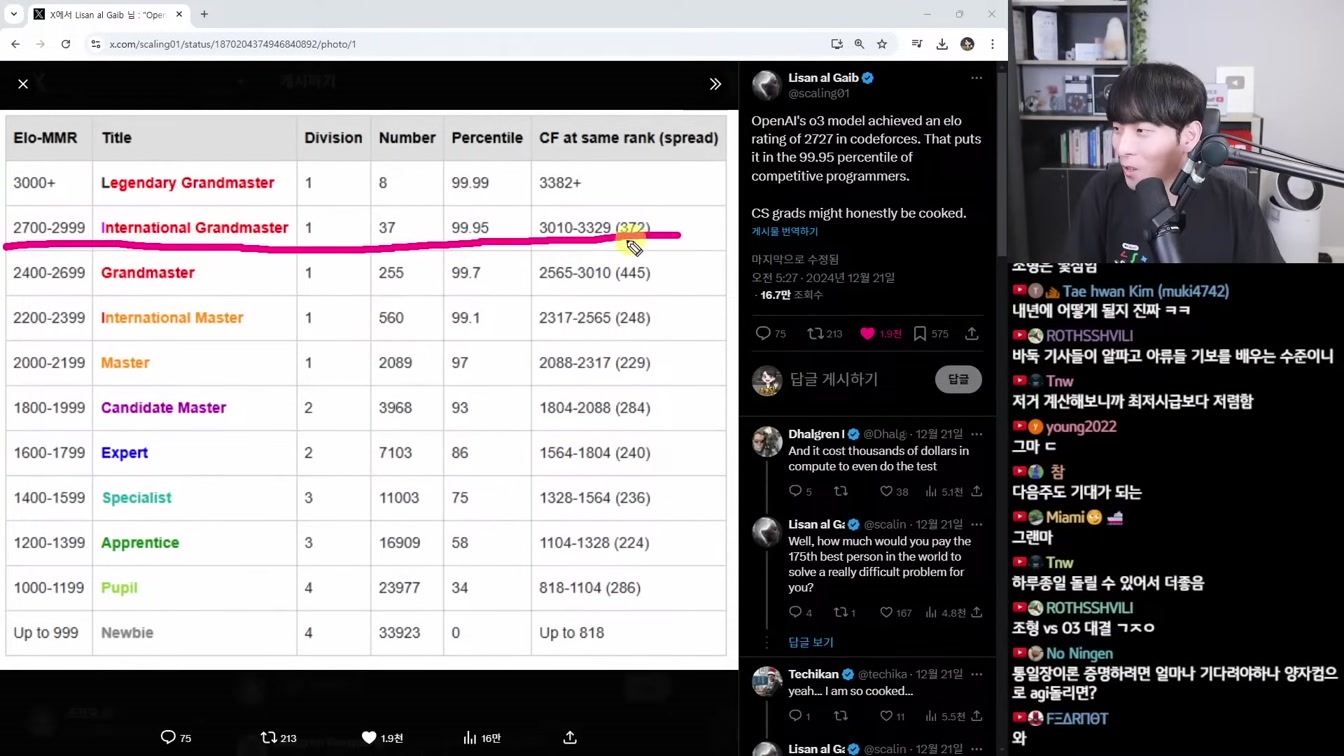Viewport: 1344px width, 756px height.
Task: Reply icon with 75 under the photo
Action: 176,738
